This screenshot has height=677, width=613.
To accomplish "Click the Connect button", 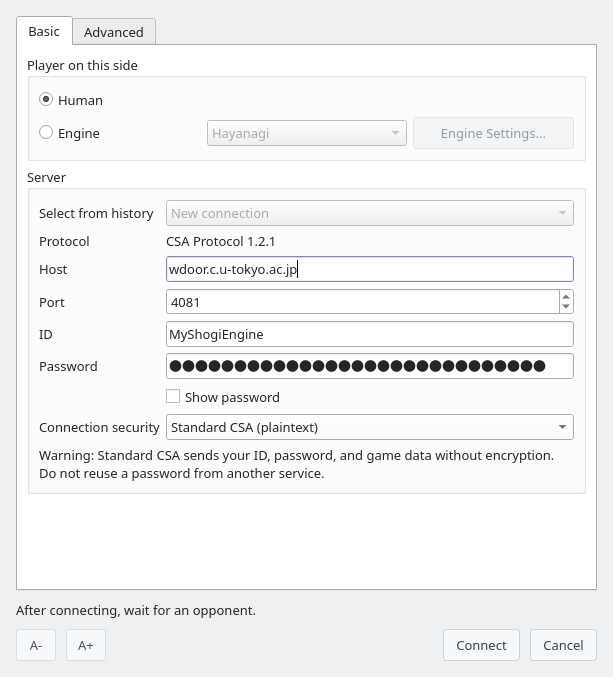I will tap(481, 645).
